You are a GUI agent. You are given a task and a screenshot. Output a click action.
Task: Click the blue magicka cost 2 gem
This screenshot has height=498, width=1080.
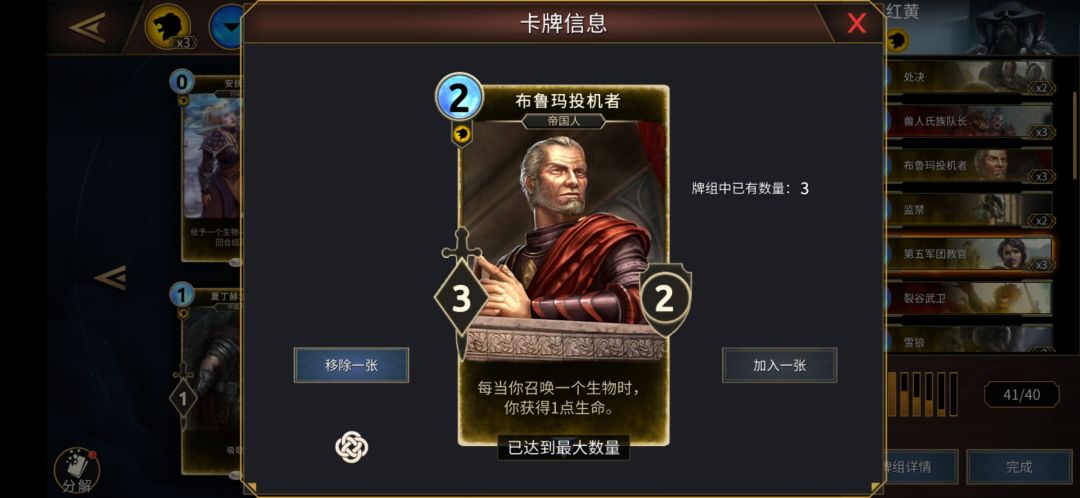point(459,98)
